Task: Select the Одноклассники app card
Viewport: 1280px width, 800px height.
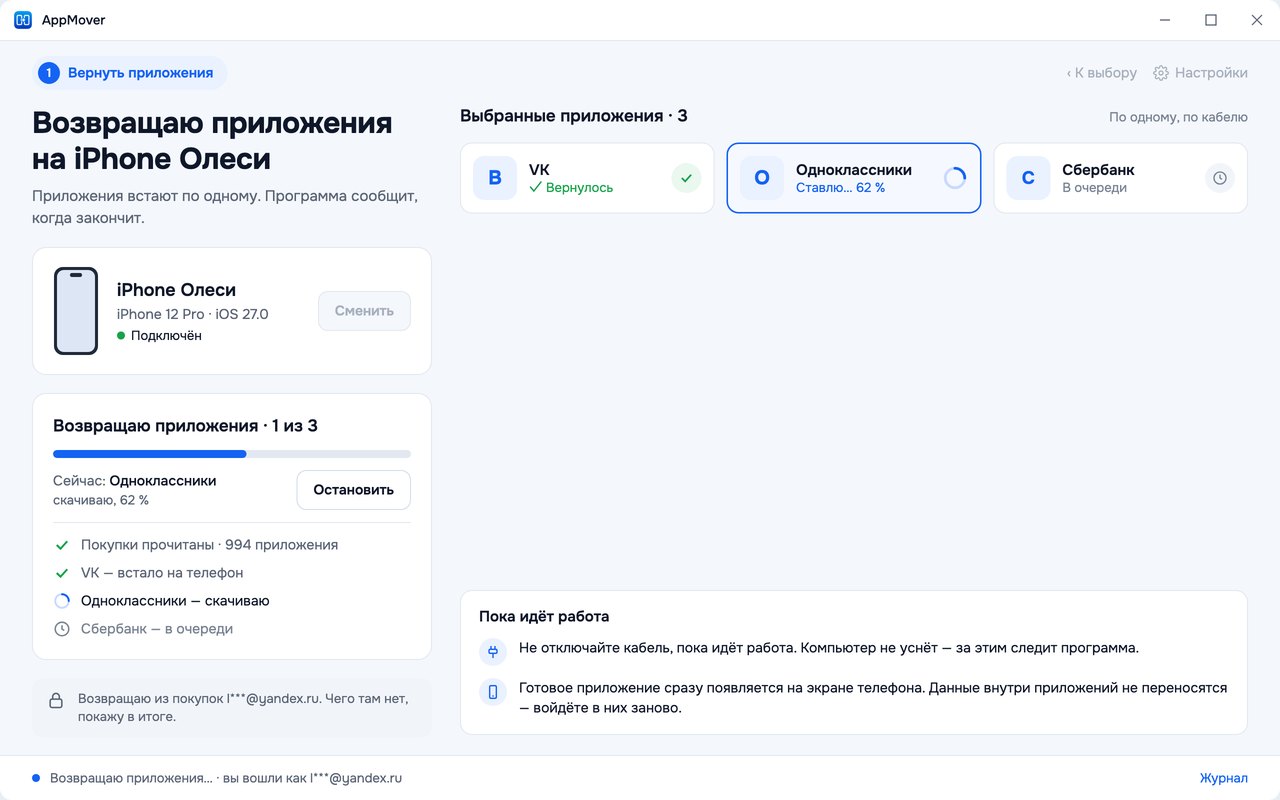Action: (x=854, y=178)
